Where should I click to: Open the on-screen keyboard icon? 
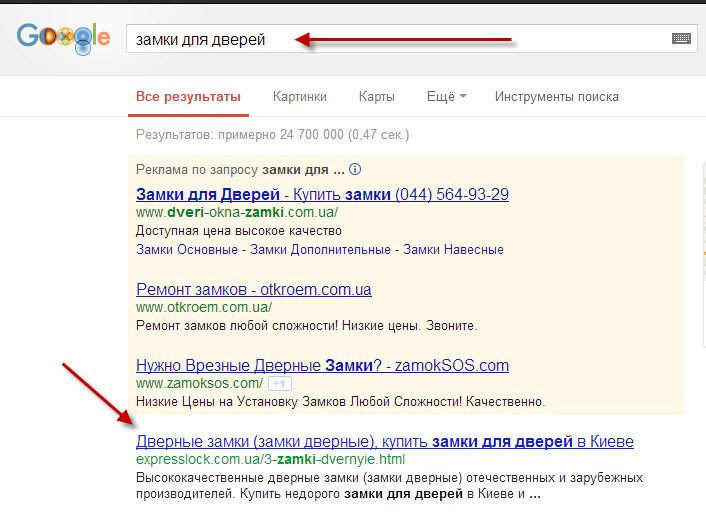[x=681, y=38]
